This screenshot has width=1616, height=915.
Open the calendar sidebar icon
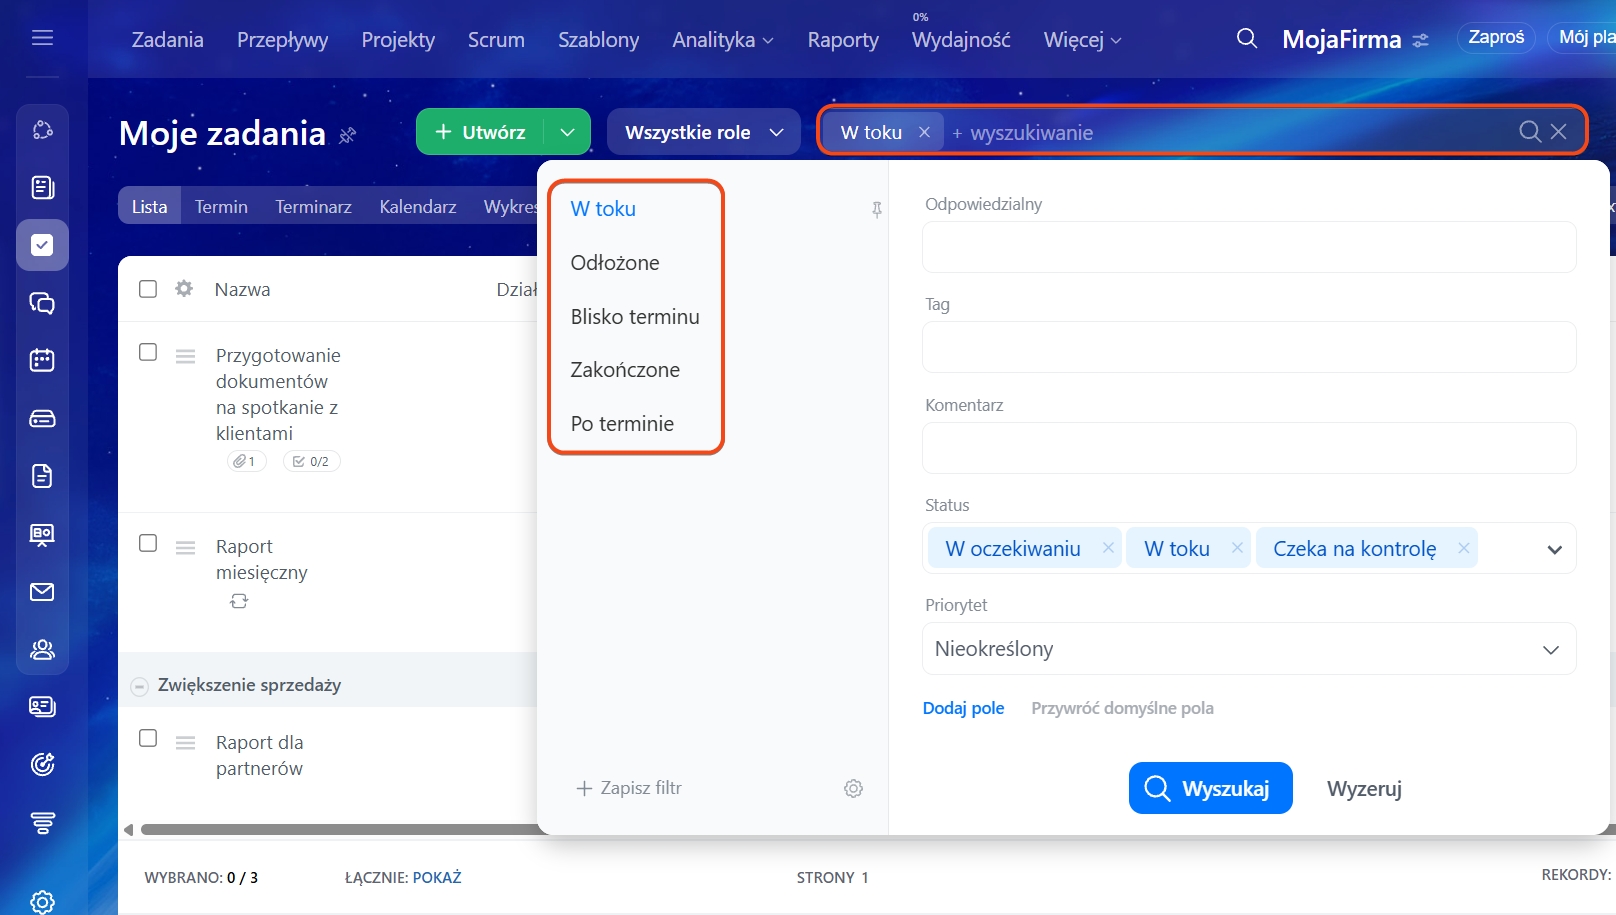pos(42,360)
